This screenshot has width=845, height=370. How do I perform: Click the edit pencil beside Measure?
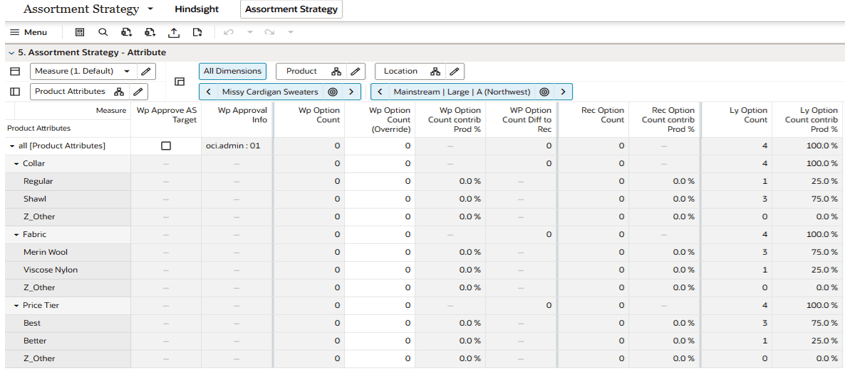coord(145,71)
